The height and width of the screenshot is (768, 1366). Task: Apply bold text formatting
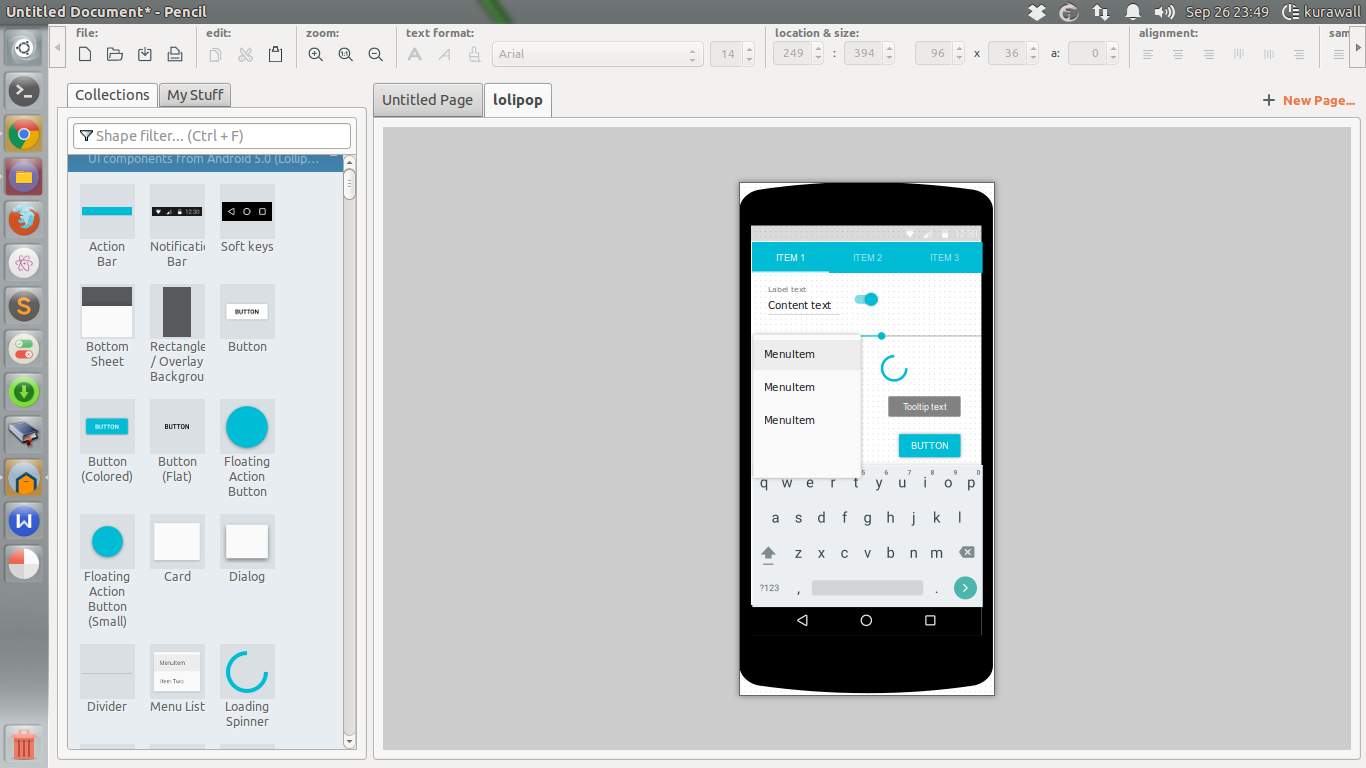(x=414, y=54)
